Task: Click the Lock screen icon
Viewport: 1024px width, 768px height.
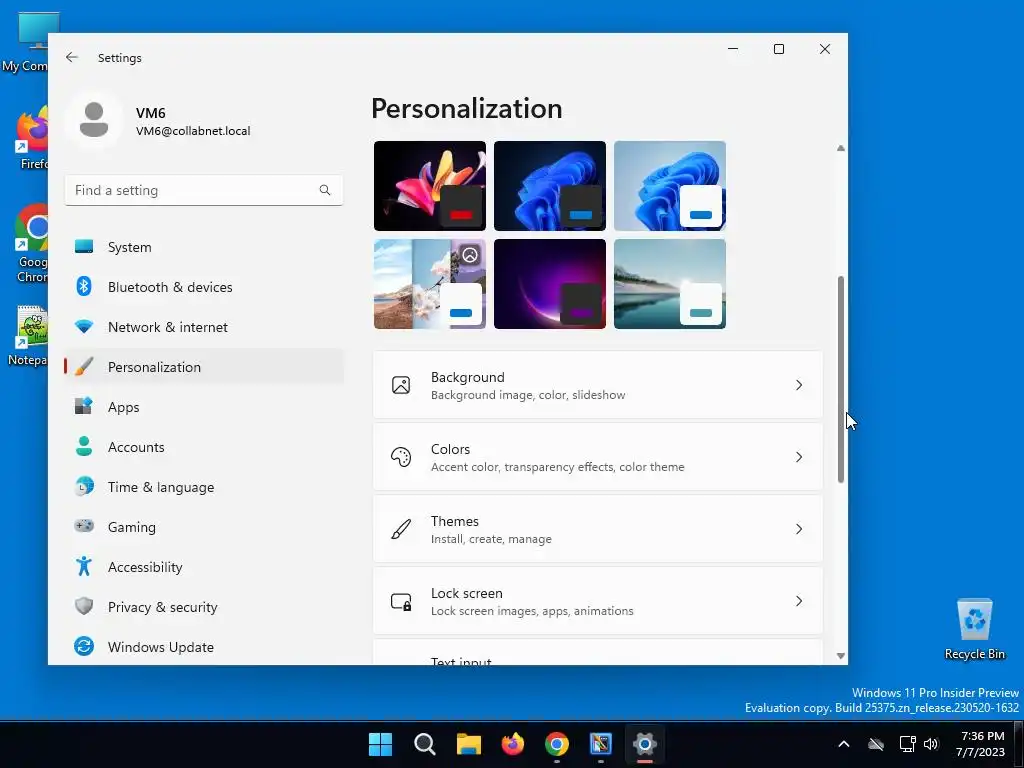Action: [x=401, y=601]
